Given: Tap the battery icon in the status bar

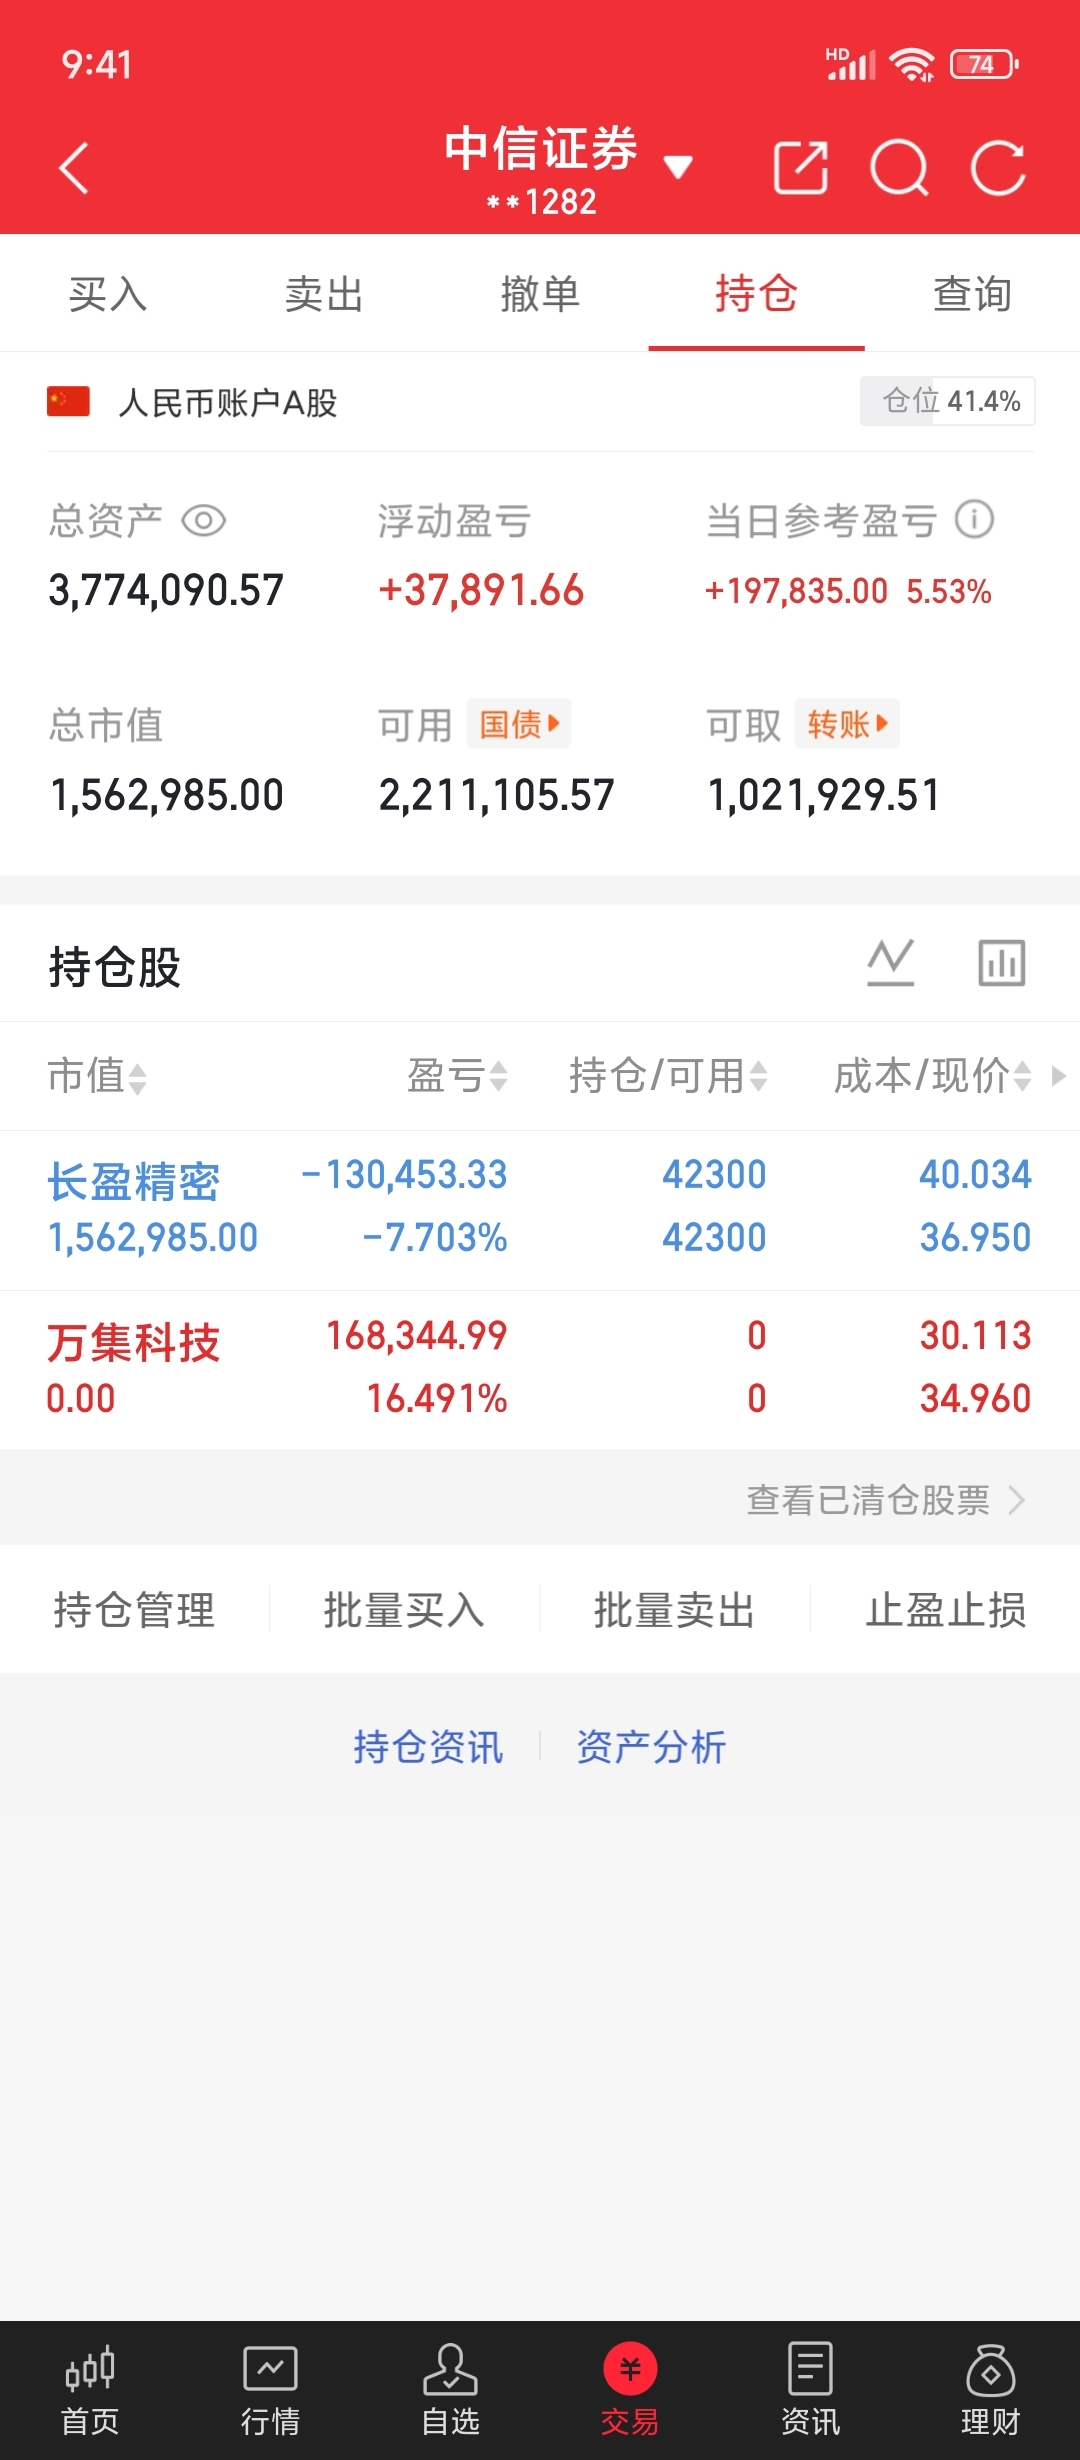Looking at the screenshot, I should (984, 65).
